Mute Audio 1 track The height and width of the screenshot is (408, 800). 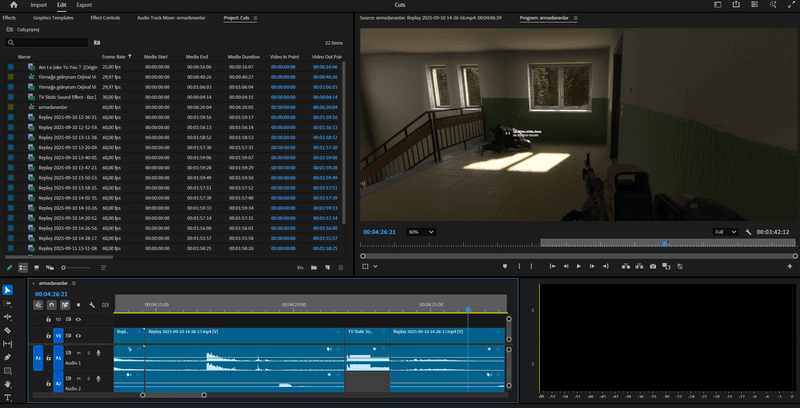pos(79,352)
